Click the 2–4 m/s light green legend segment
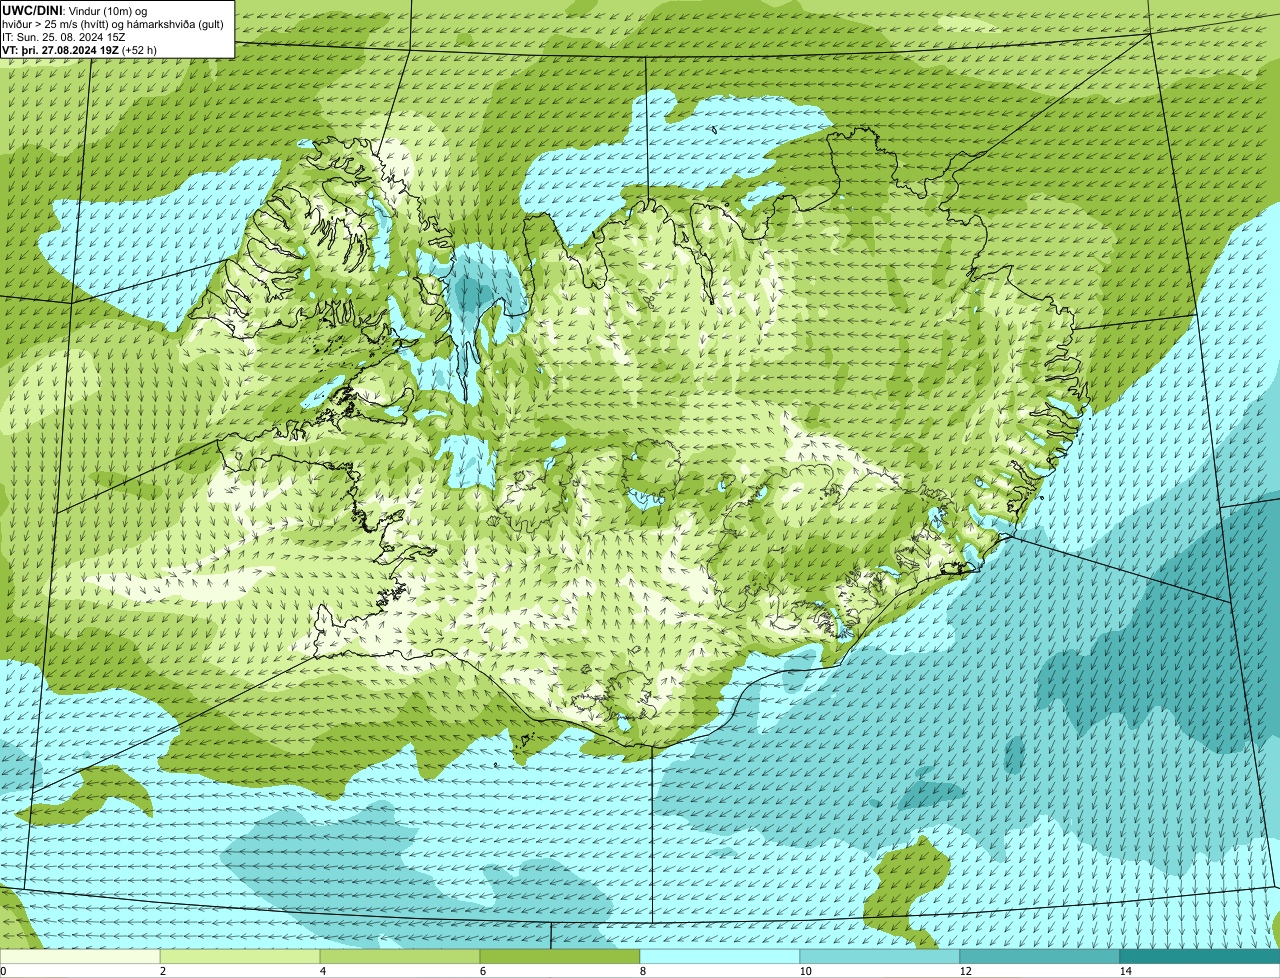1280x978 pixels. (x=240, y=956)
